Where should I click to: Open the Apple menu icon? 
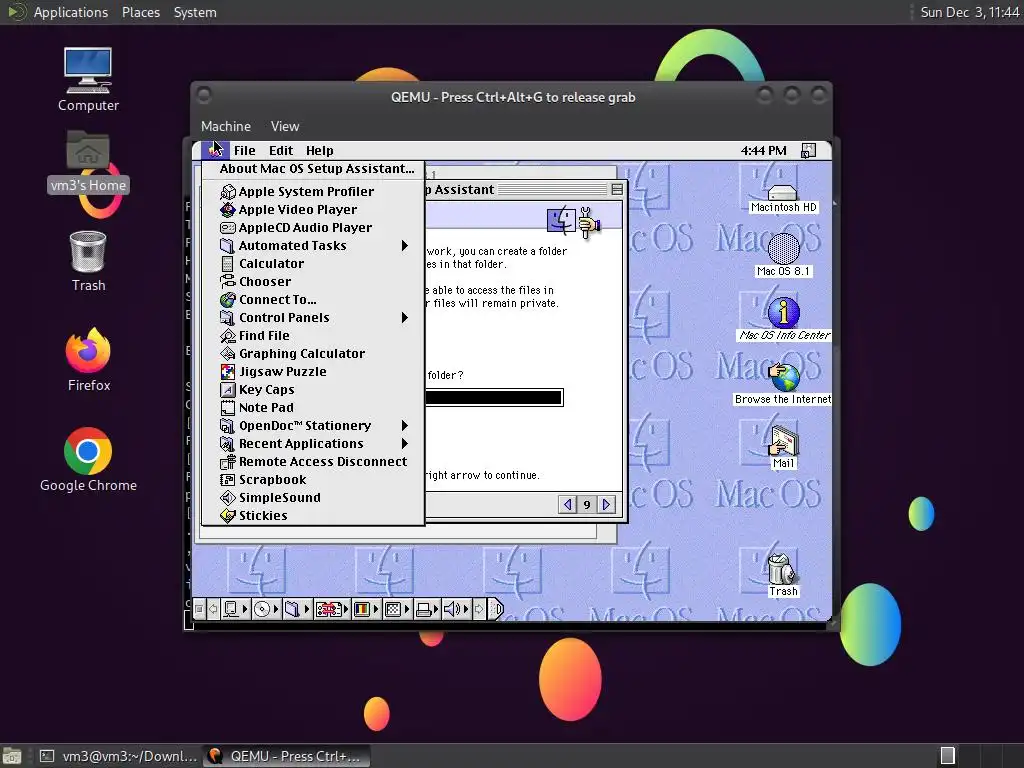click(215, 150)
